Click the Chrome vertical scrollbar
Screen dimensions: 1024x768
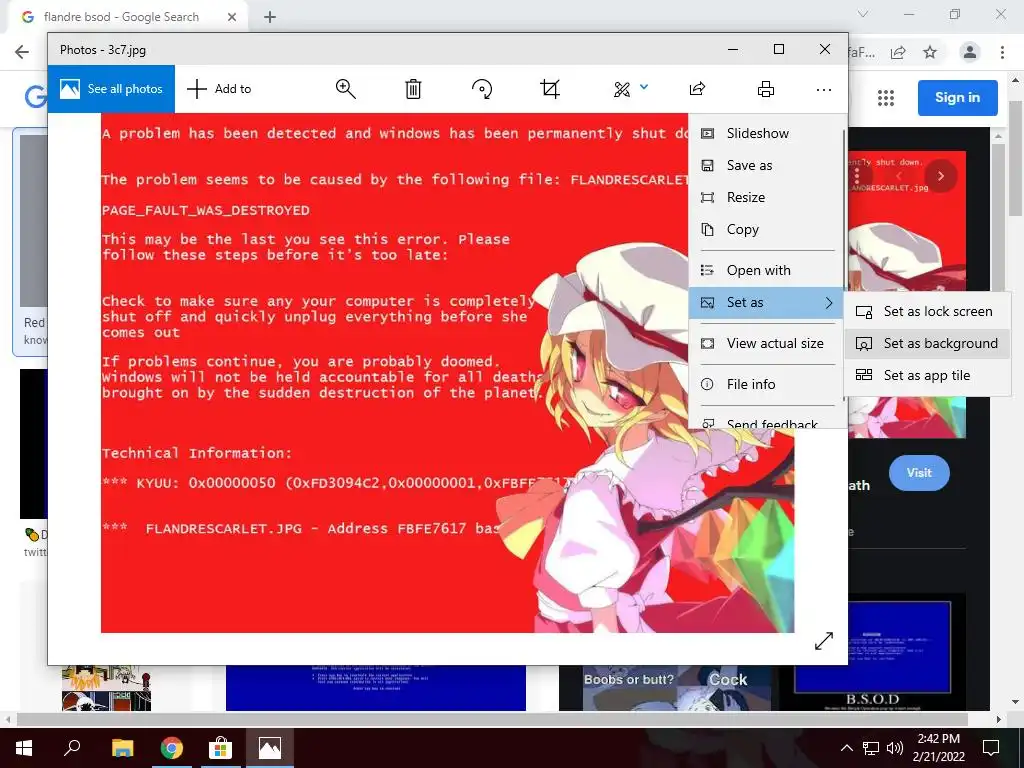[1015, 160]
